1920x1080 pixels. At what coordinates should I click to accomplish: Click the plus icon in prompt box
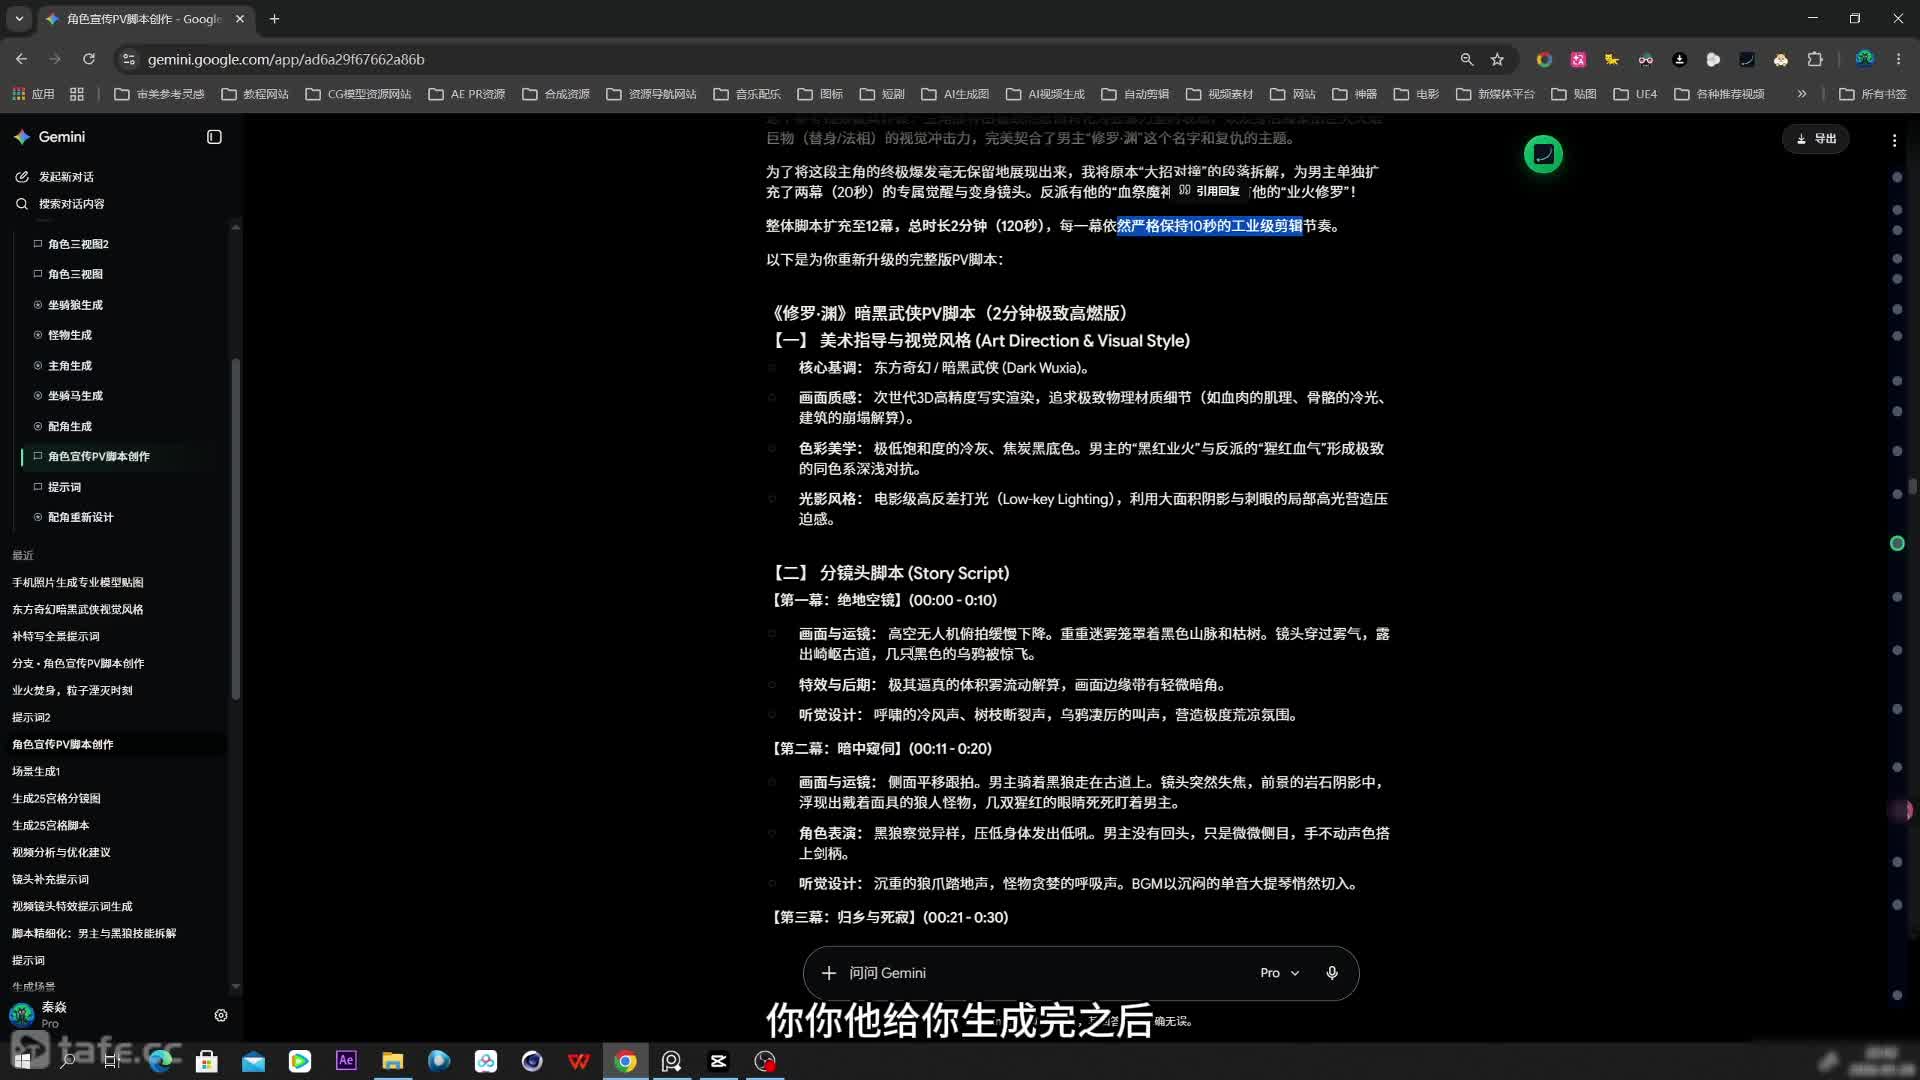click(828, 973)
